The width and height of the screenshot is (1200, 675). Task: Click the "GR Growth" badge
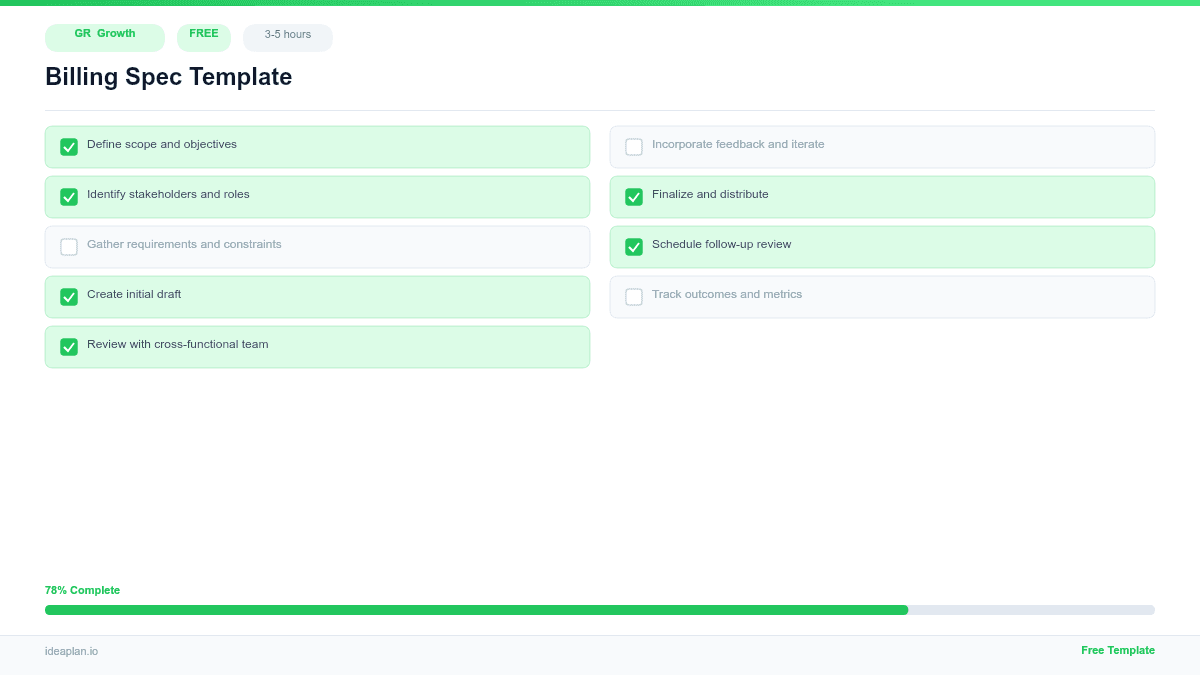pyautogui.click(x=104, y=37)
